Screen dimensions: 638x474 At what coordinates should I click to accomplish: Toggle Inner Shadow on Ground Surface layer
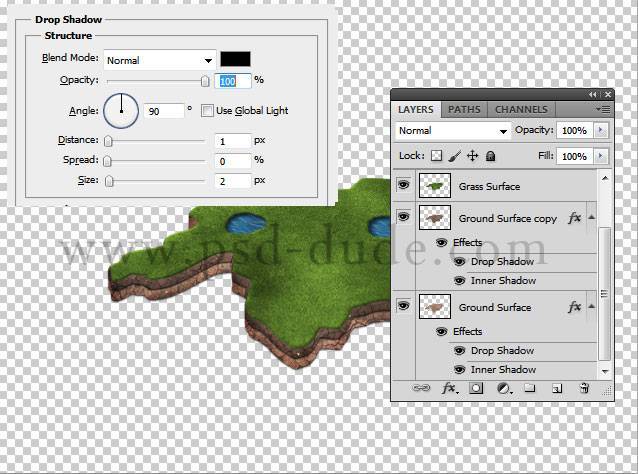pos(459,369)
